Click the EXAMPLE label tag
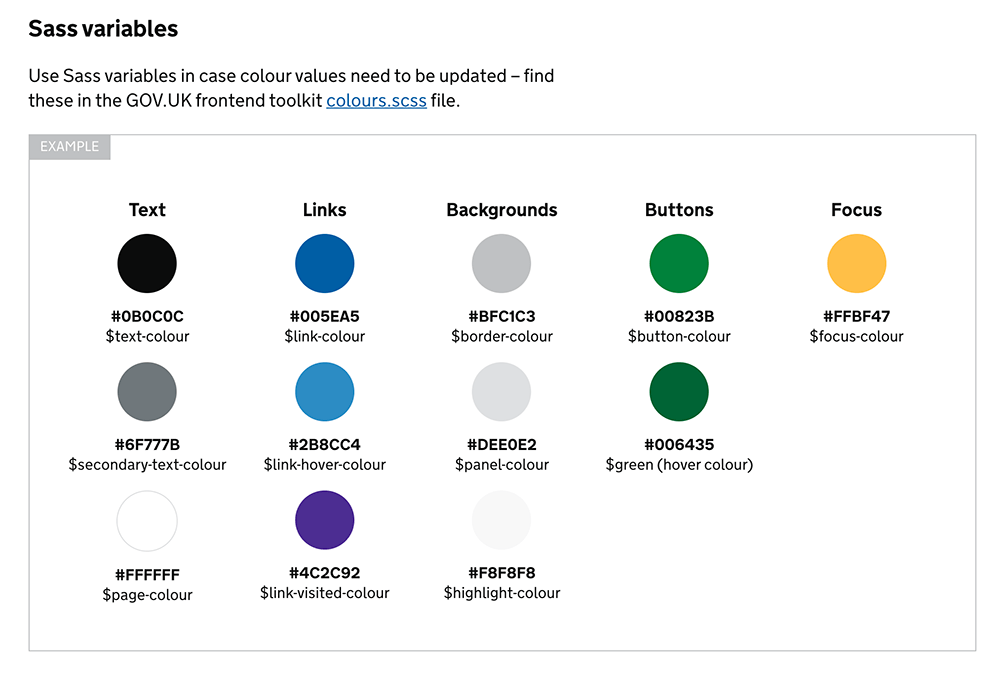The width and height of the screenshot is (1000, 675). (70, 147)
